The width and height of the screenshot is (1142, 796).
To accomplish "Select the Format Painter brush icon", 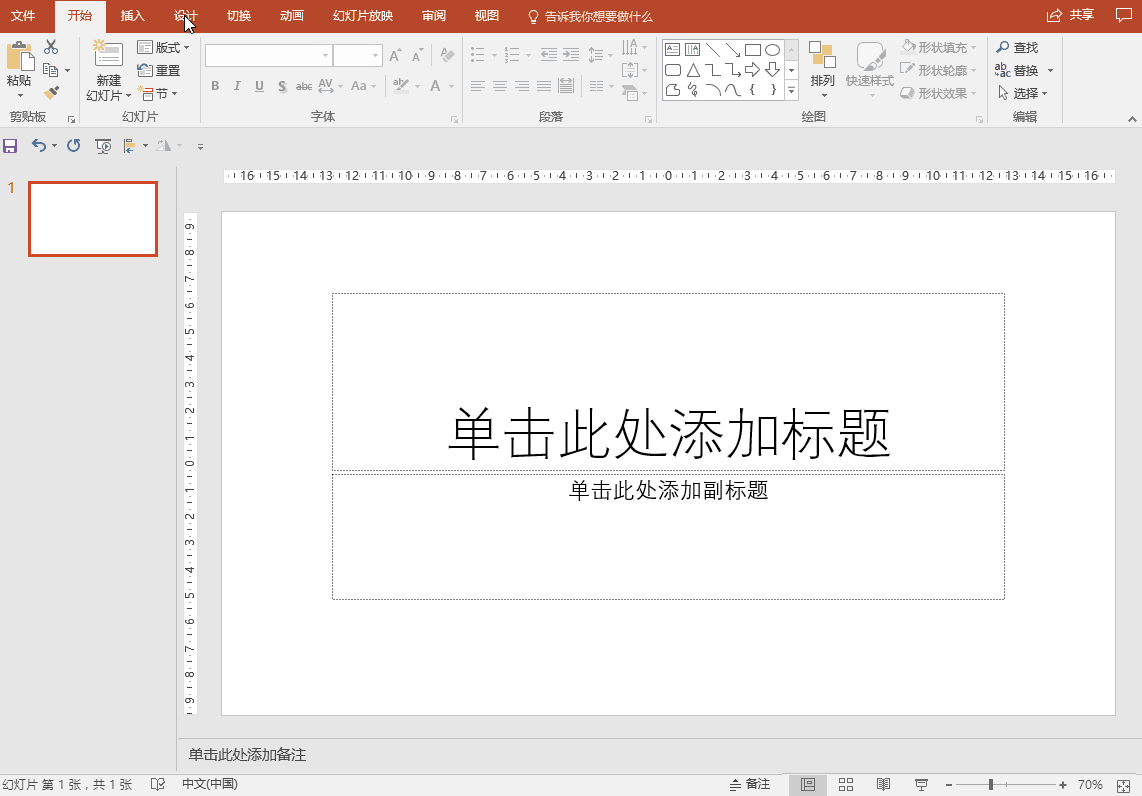I will coord(51,92).
